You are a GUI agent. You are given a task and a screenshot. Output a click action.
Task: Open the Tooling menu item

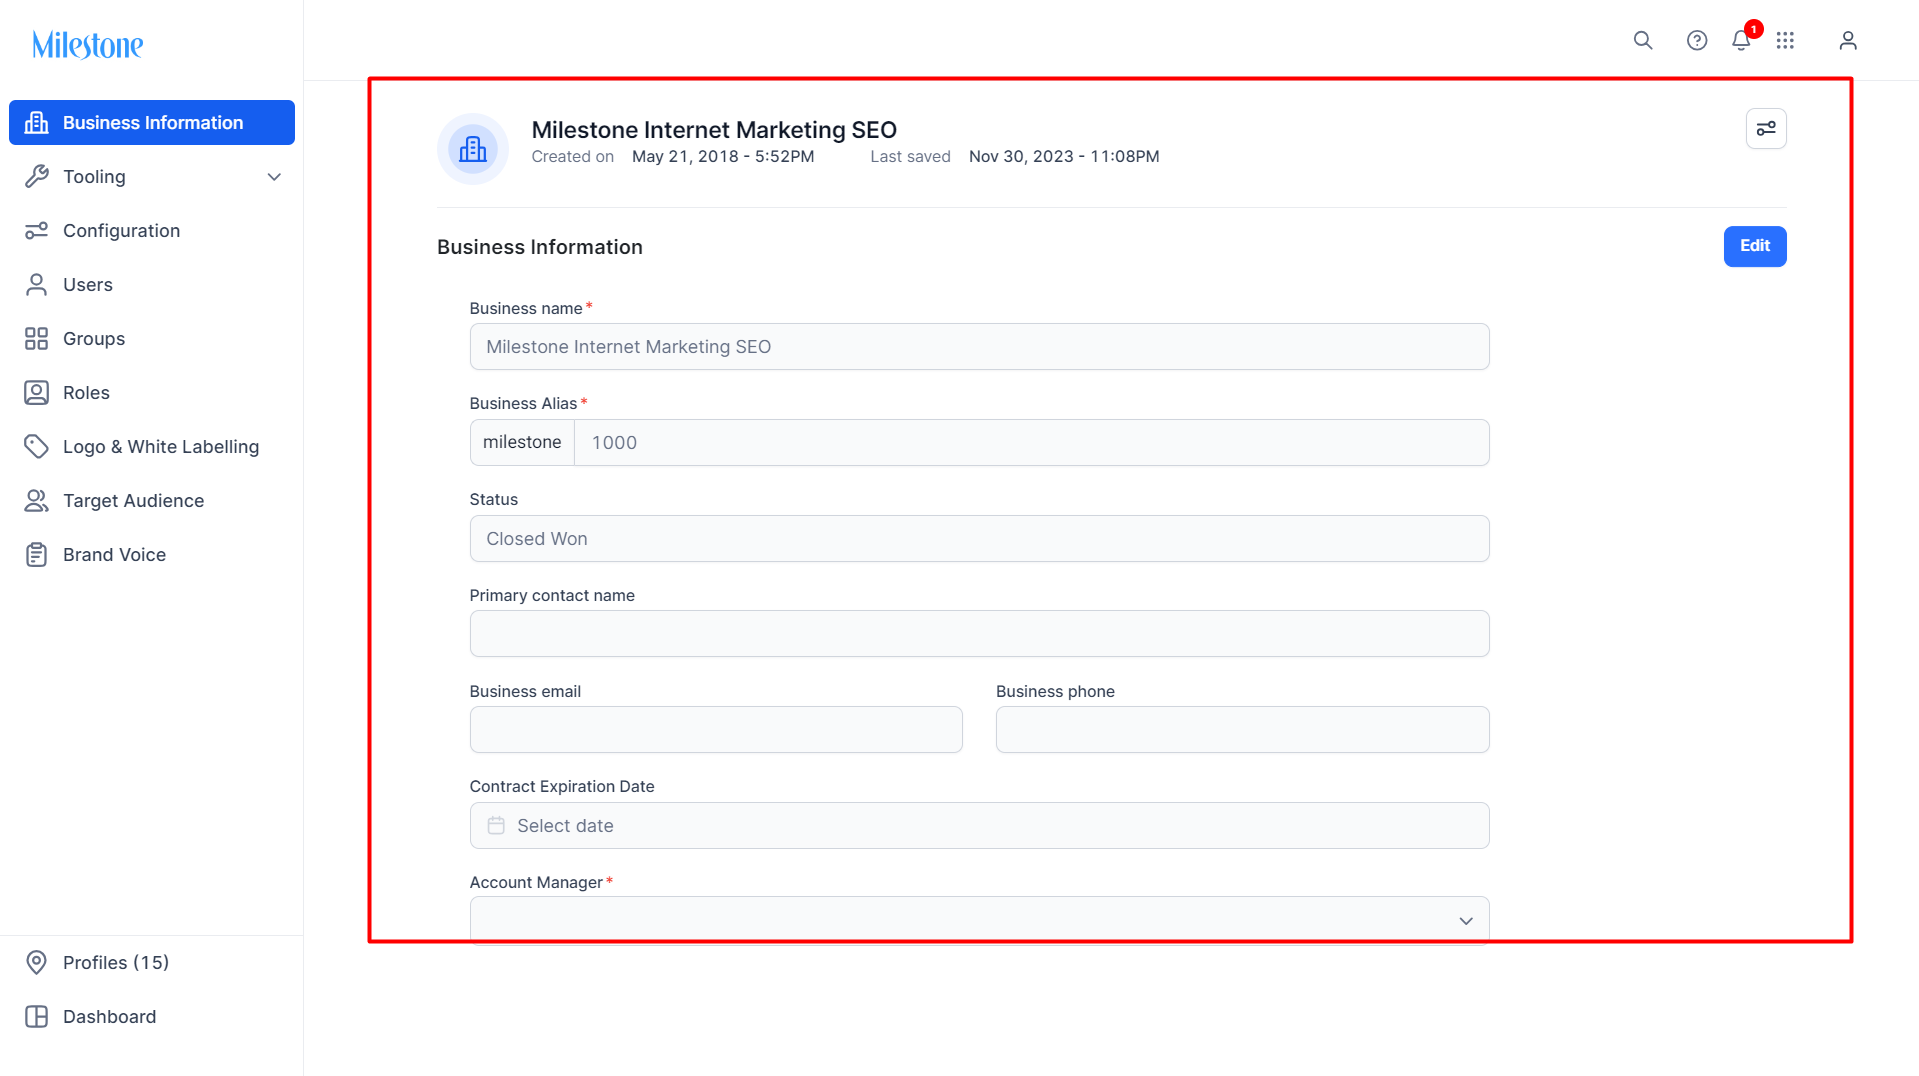coord(152,177)
